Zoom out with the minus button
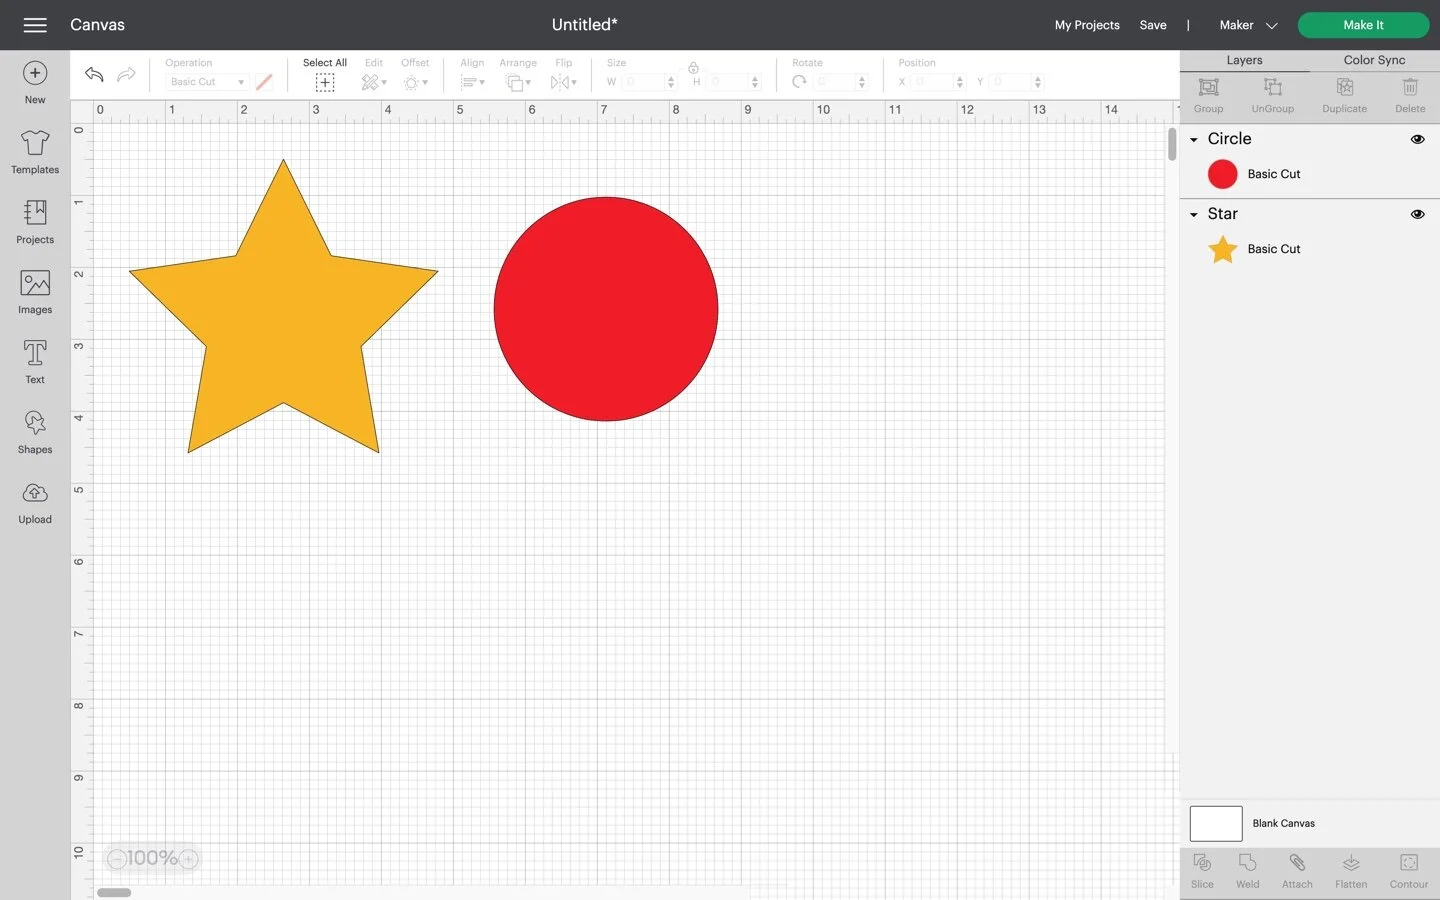 [x=116, y=859]
